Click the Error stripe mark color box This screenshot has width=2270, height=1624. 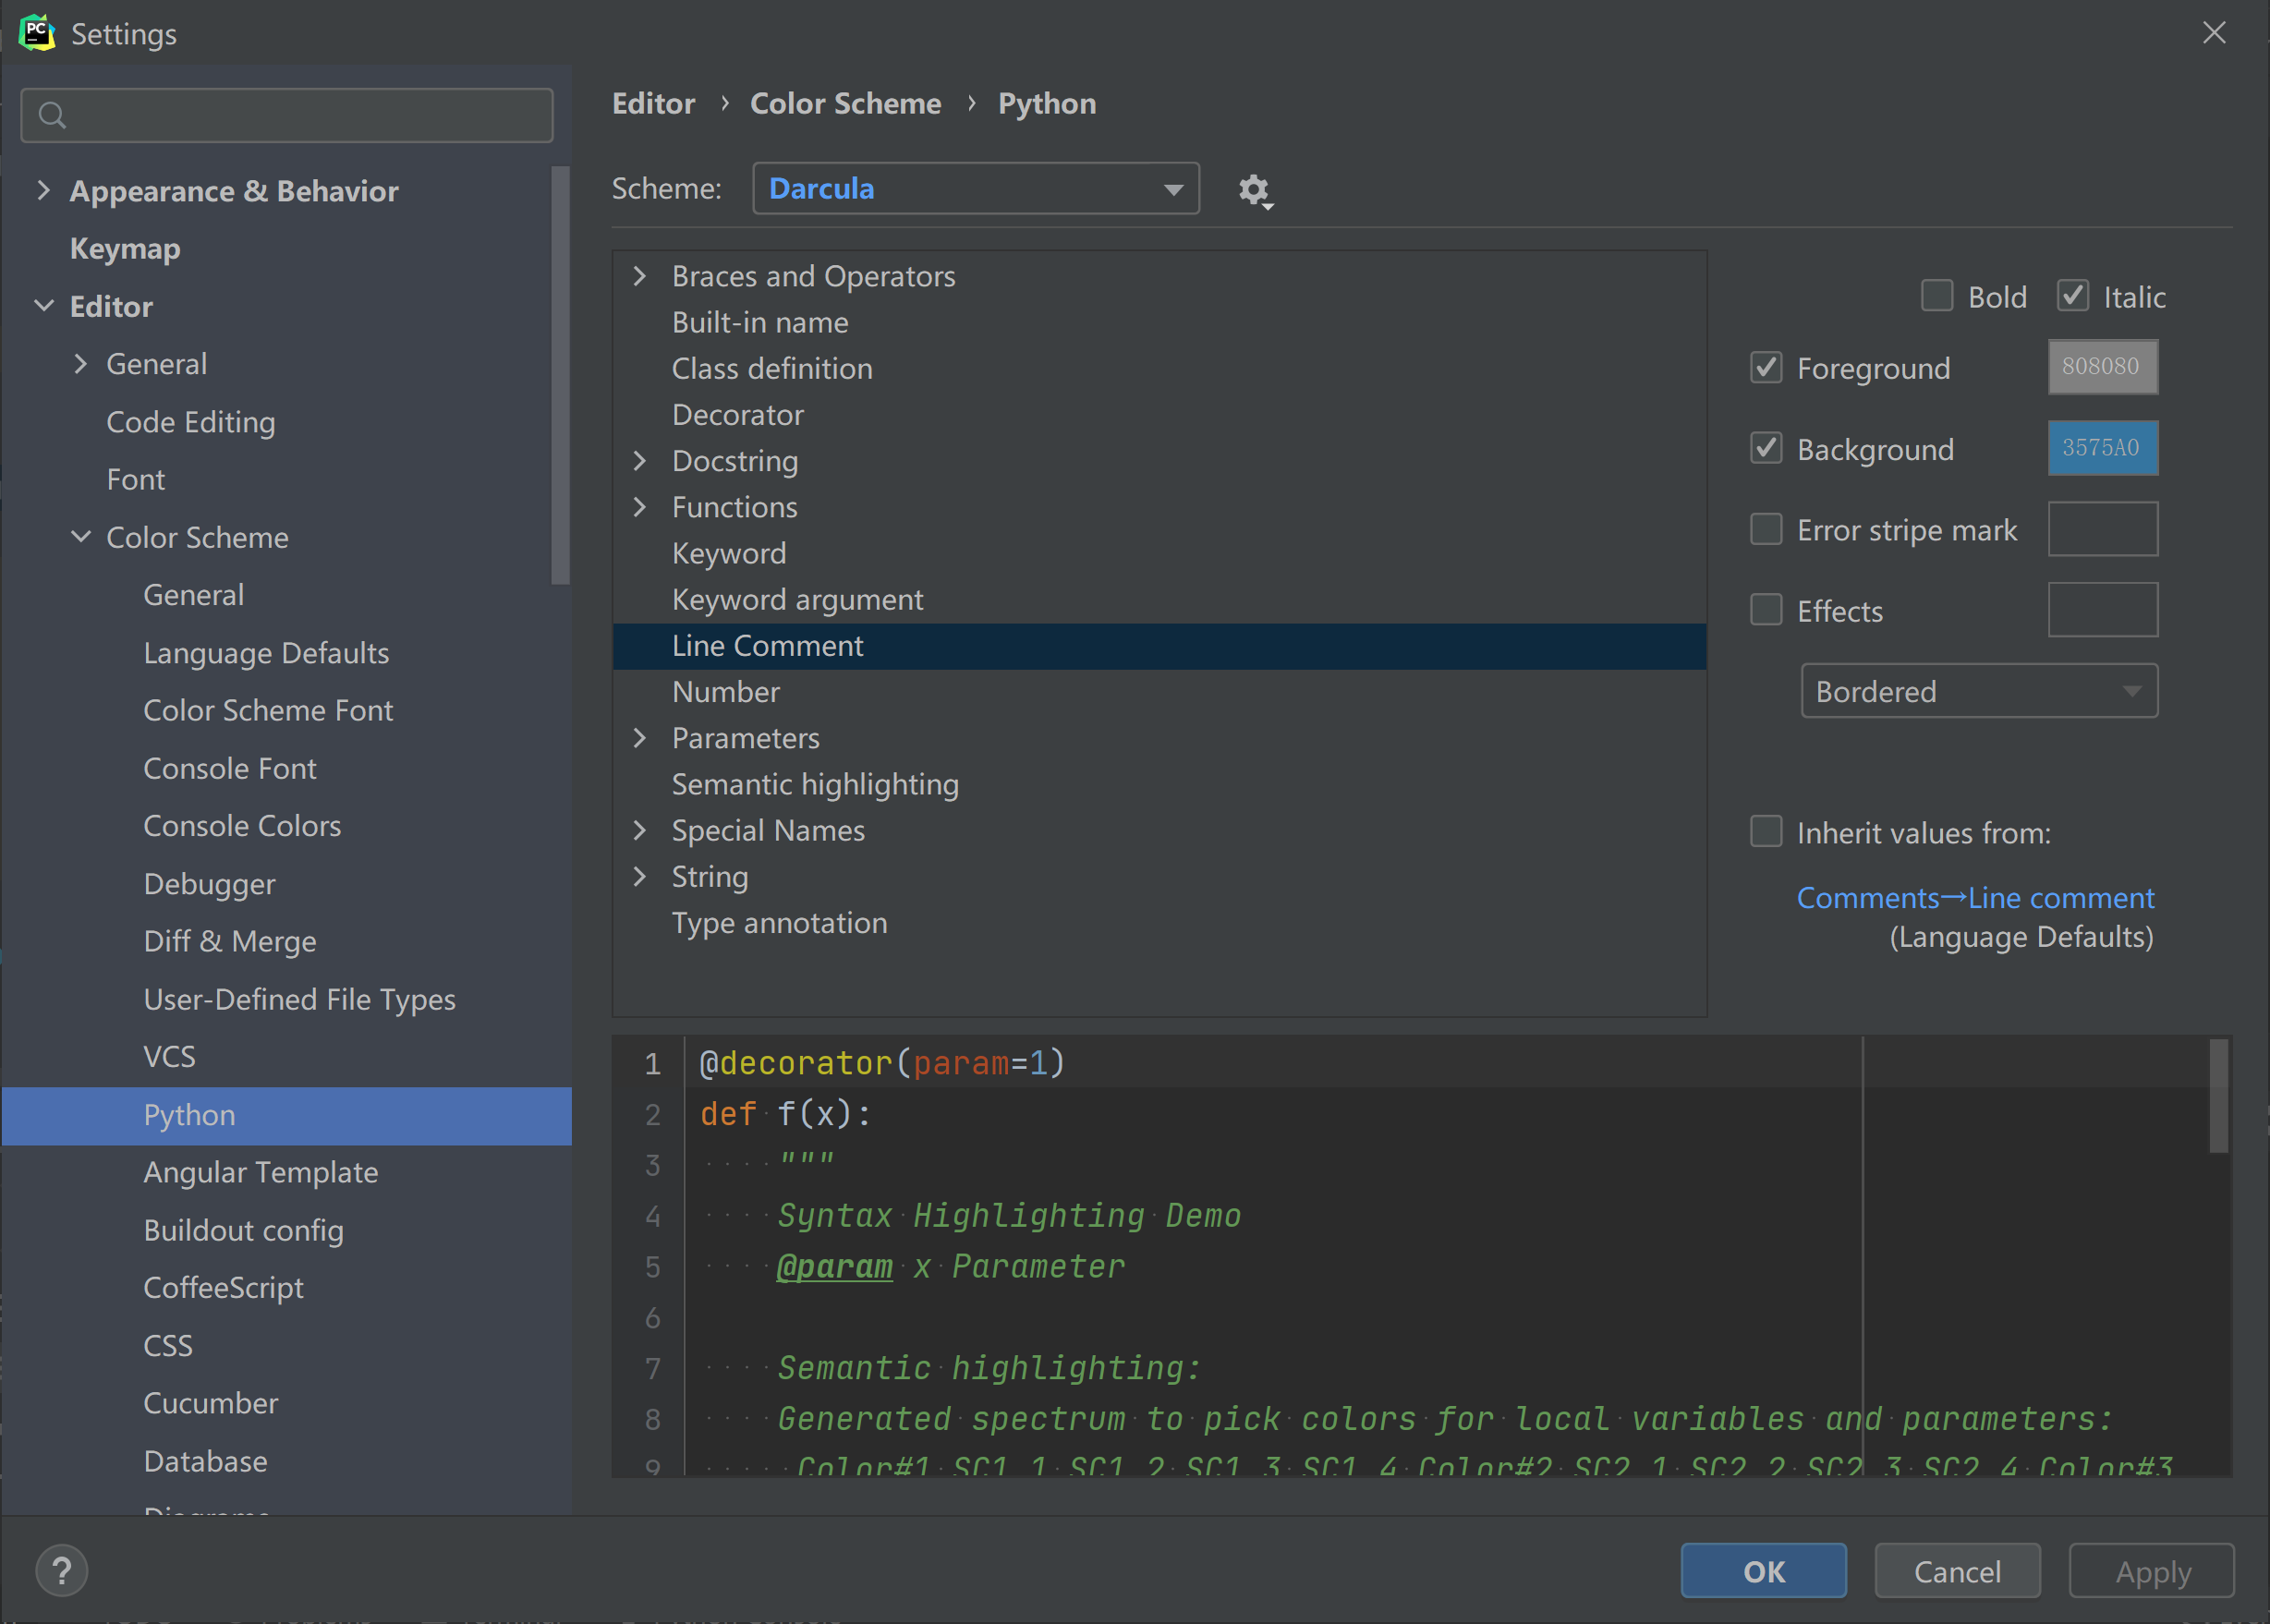(2102, 529)
